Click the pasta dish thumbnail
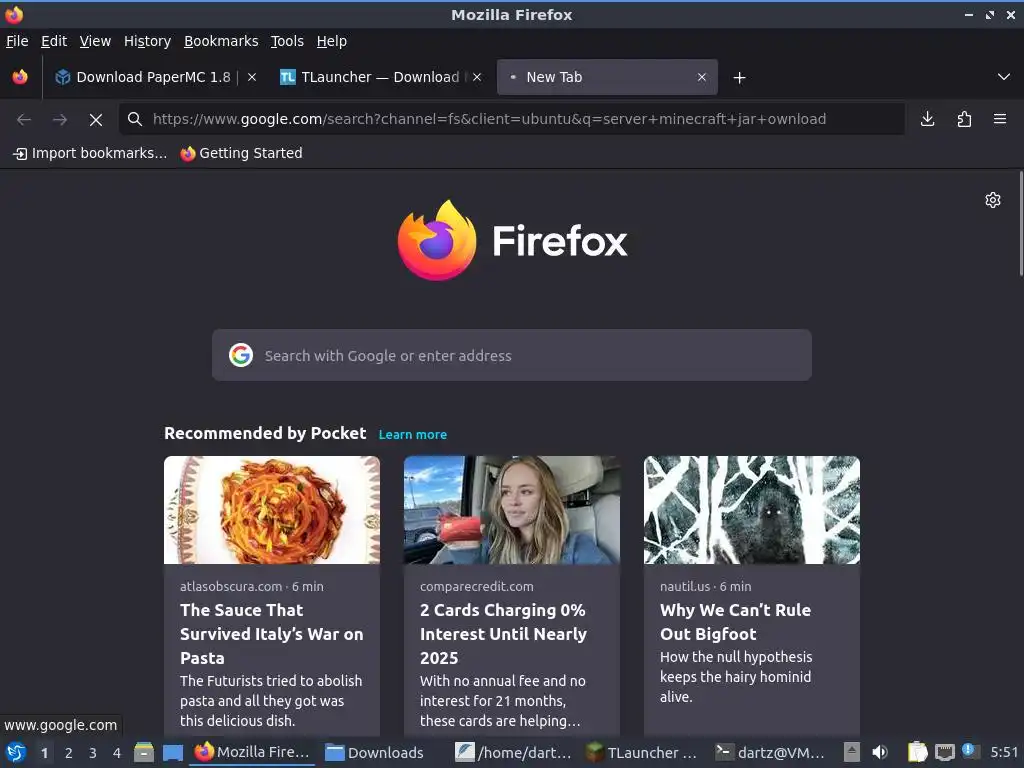The image size is (1024, 768). (272, 510)
